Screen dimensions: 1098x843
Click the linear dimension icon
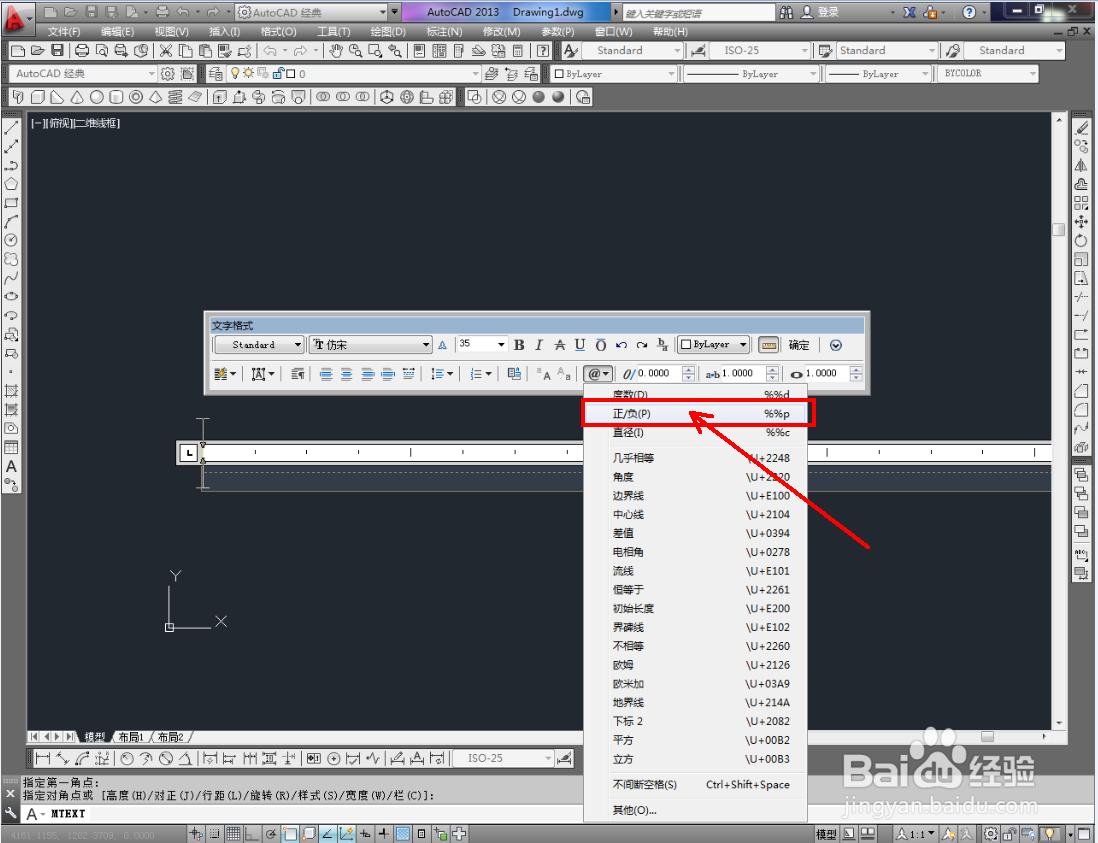coord(43,758)
